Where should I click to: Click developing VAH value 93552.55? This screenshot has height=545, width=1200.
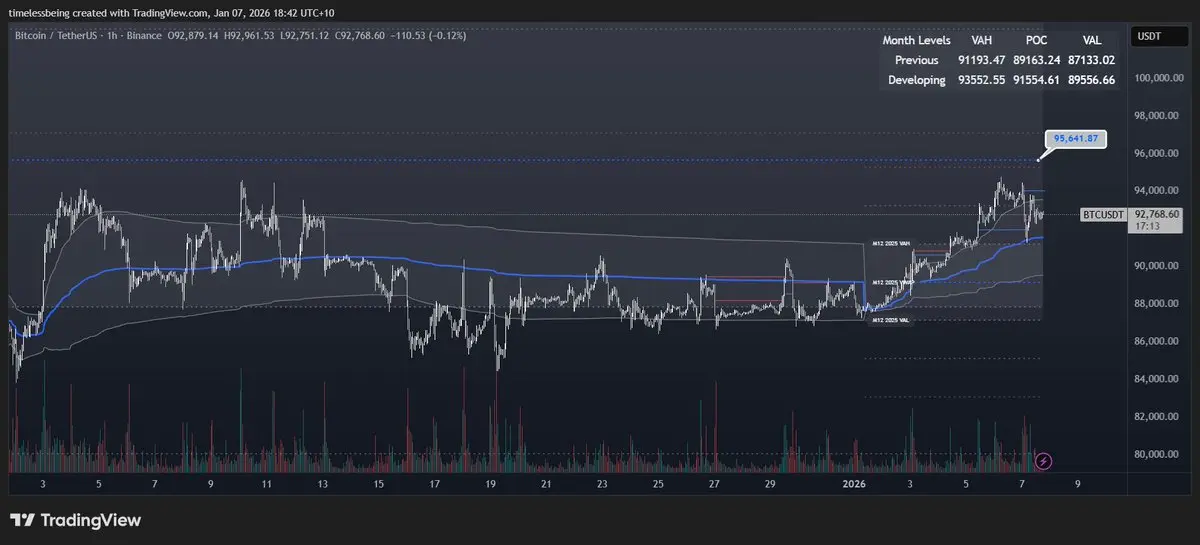point(982,80)
